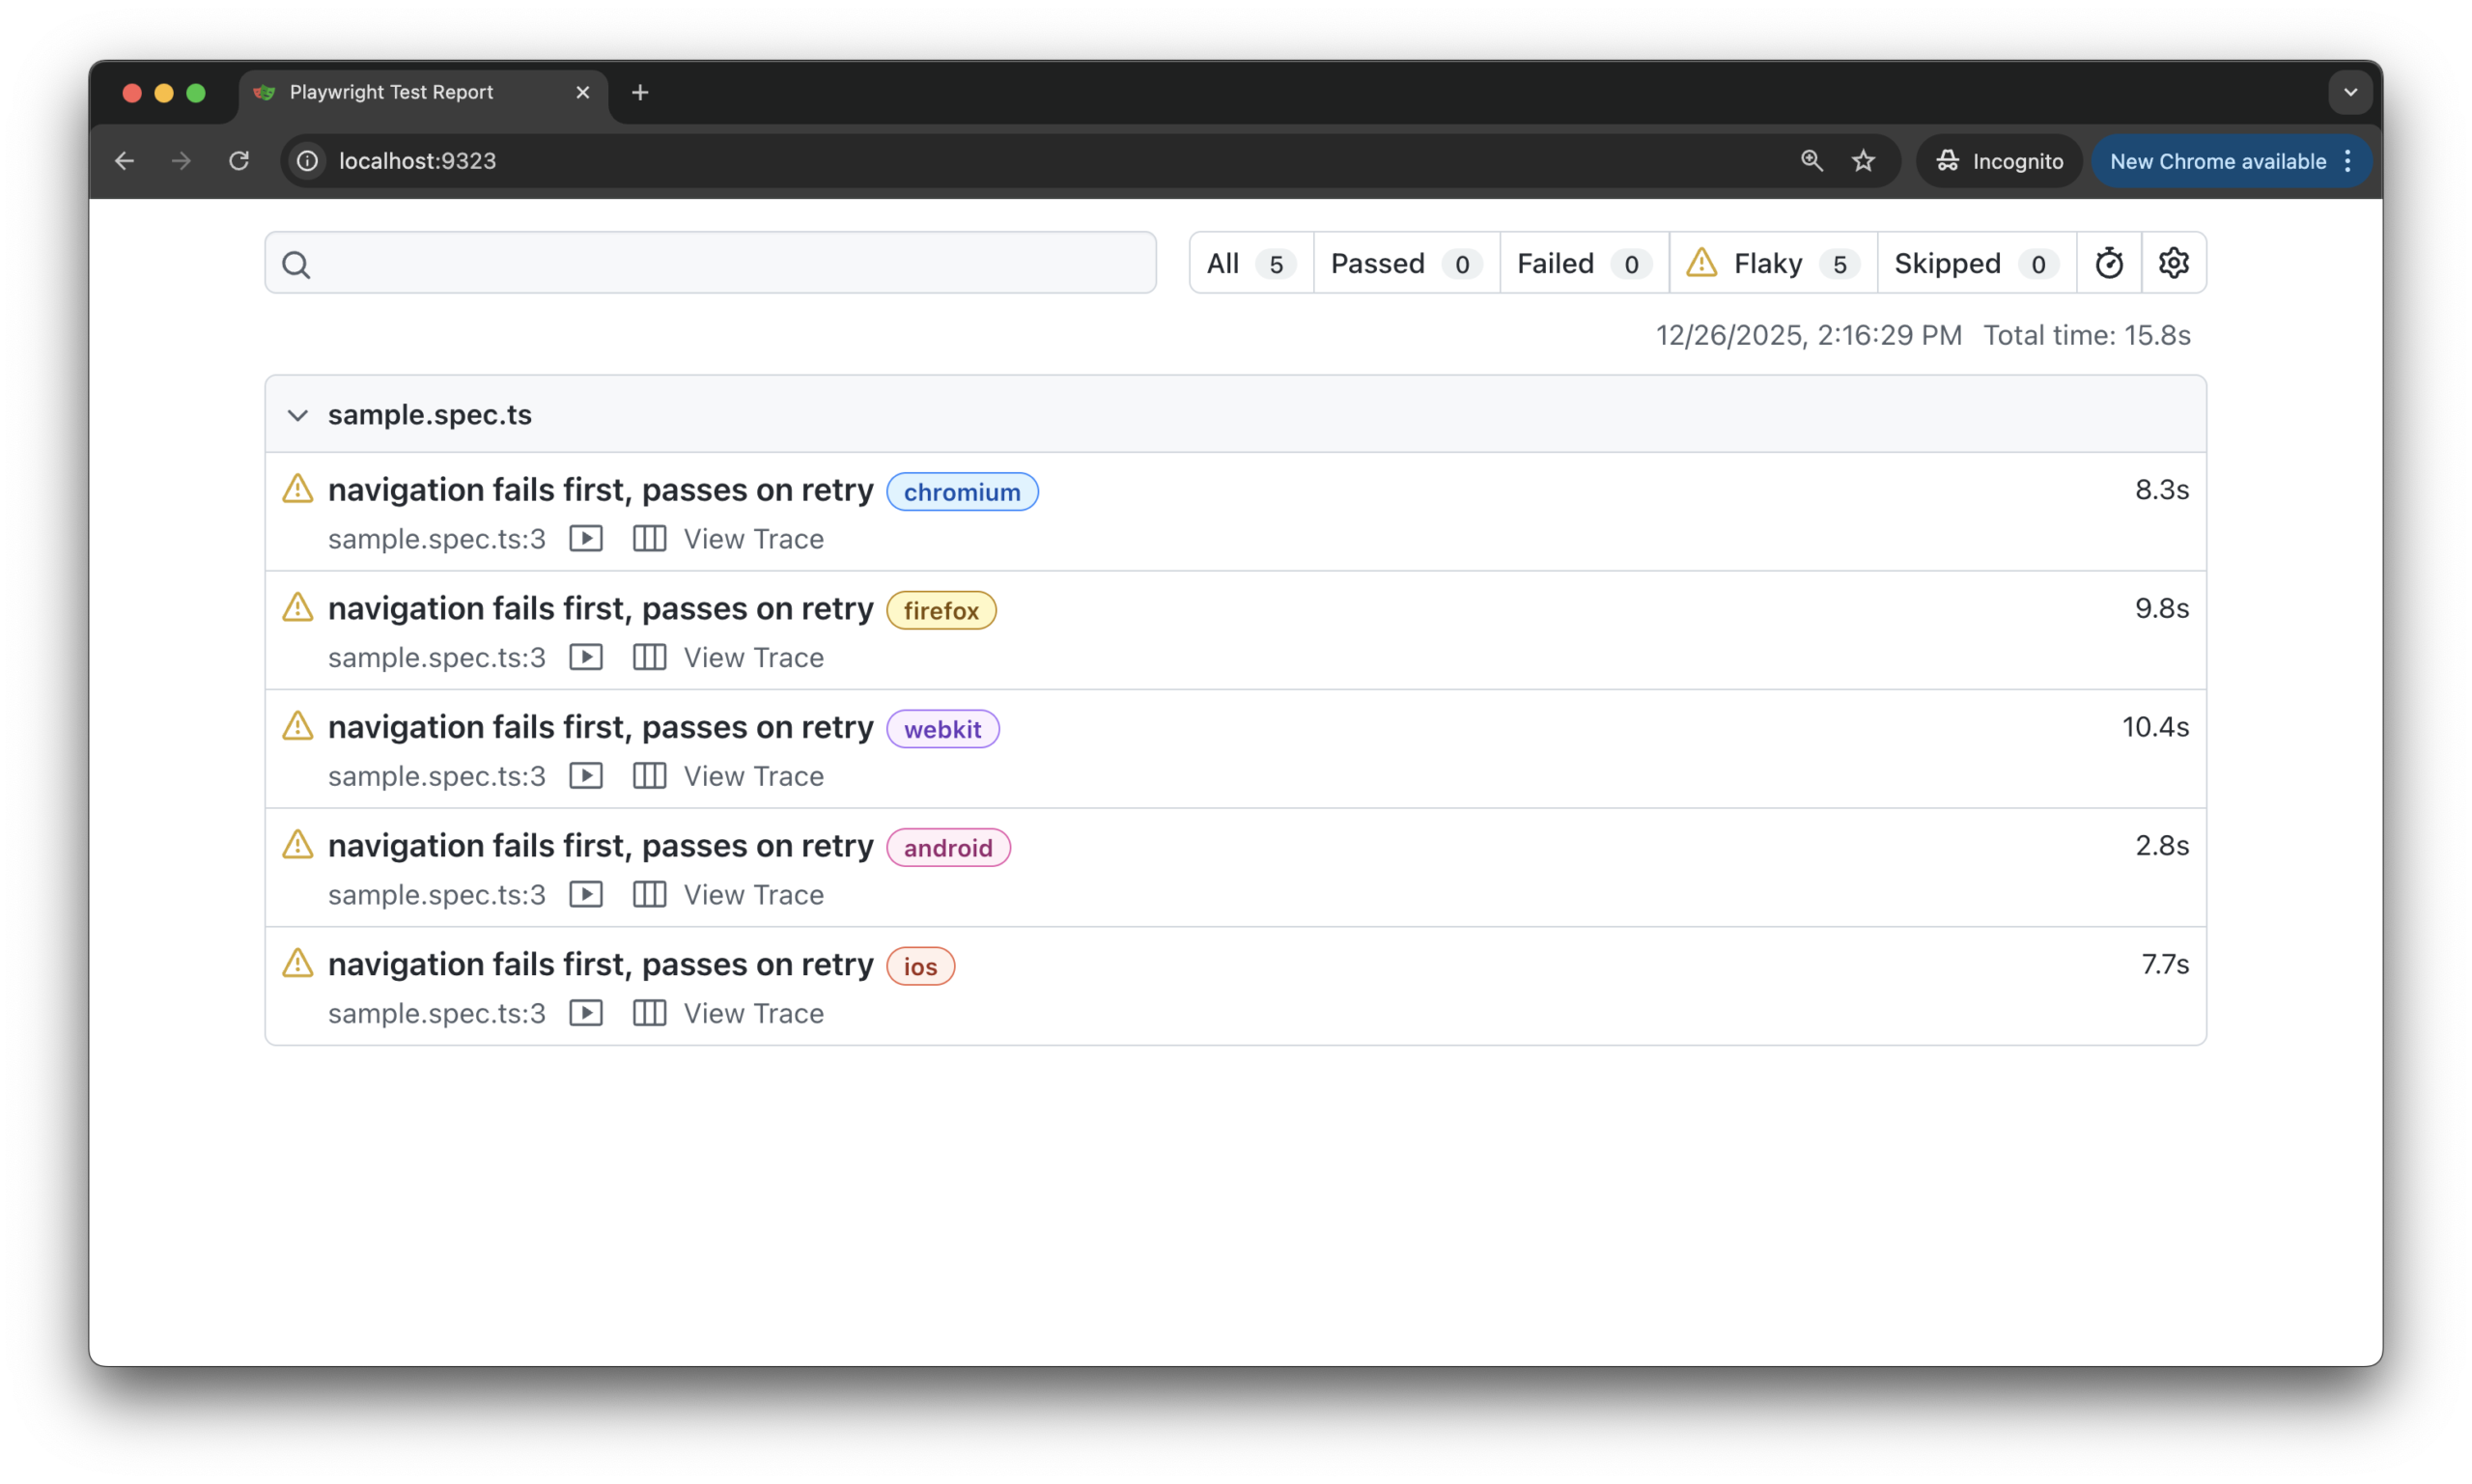Click the zoom magnifier in address bar
This screenshot has width=2472, height=1484.
[x=1811, y=161]
